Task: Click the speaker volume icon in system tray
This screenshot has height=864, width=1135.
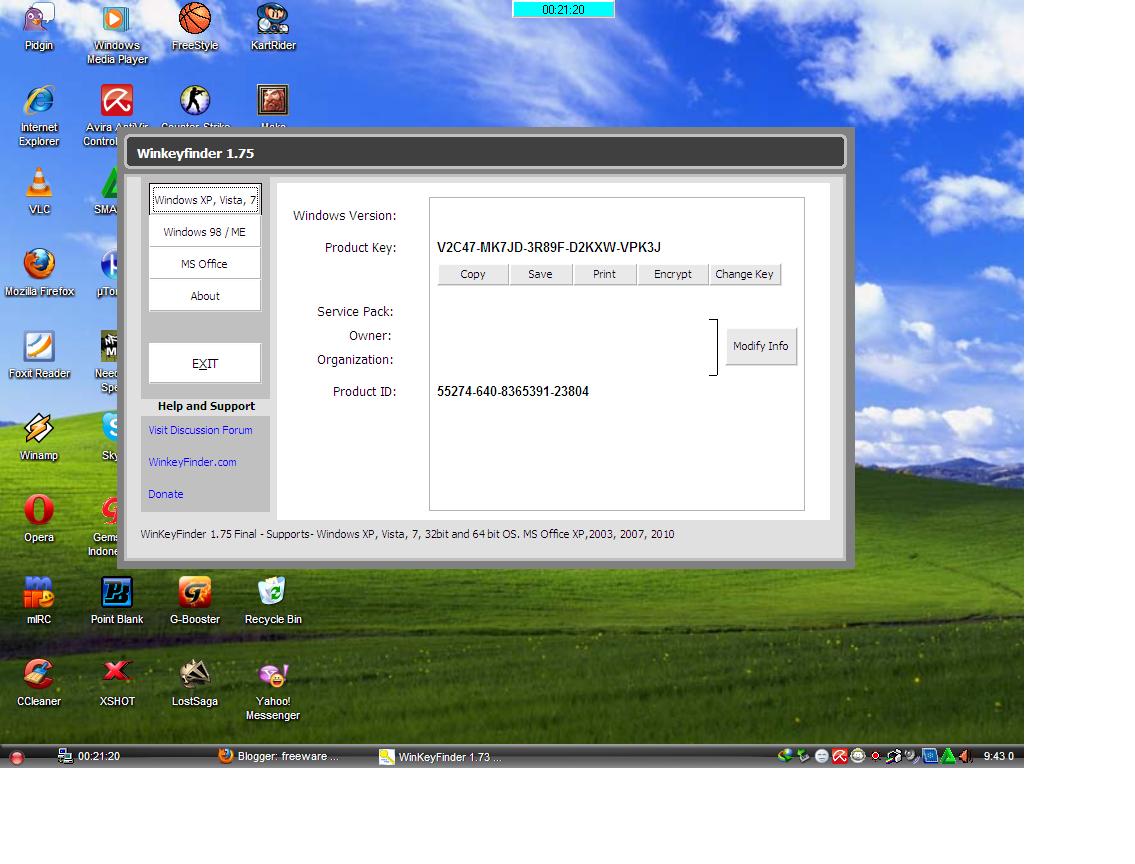Action: pyautogui.click(x=965, y=756)
